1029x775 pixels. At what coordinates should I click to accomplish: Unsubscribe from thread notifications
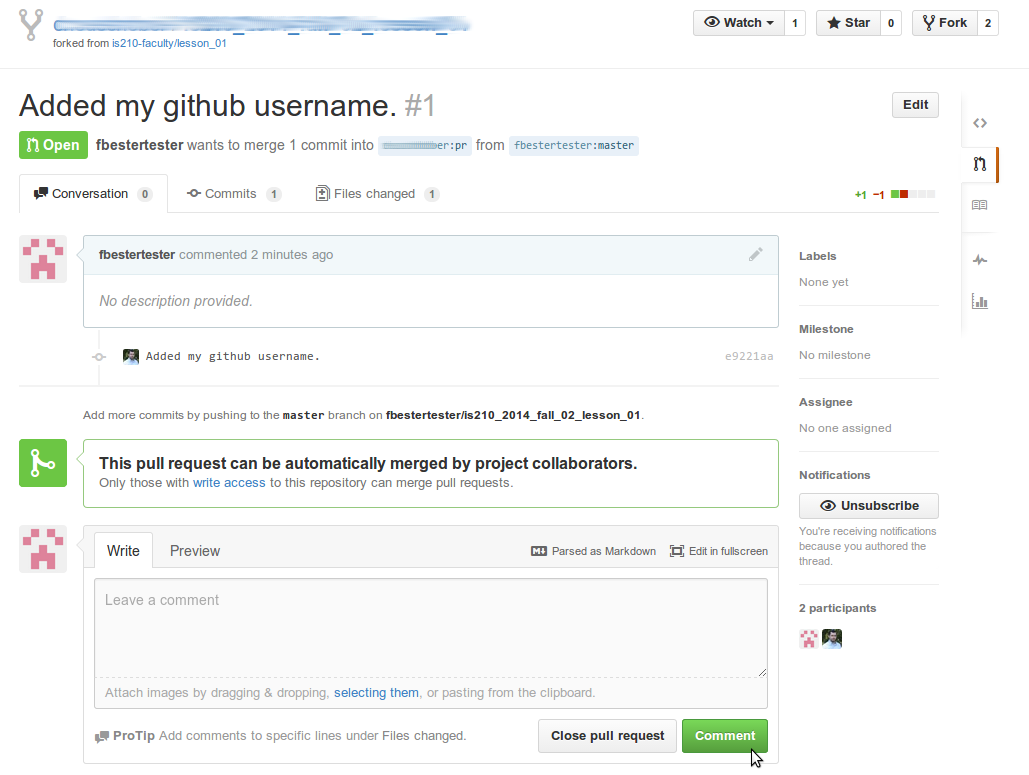coord(868,505)
